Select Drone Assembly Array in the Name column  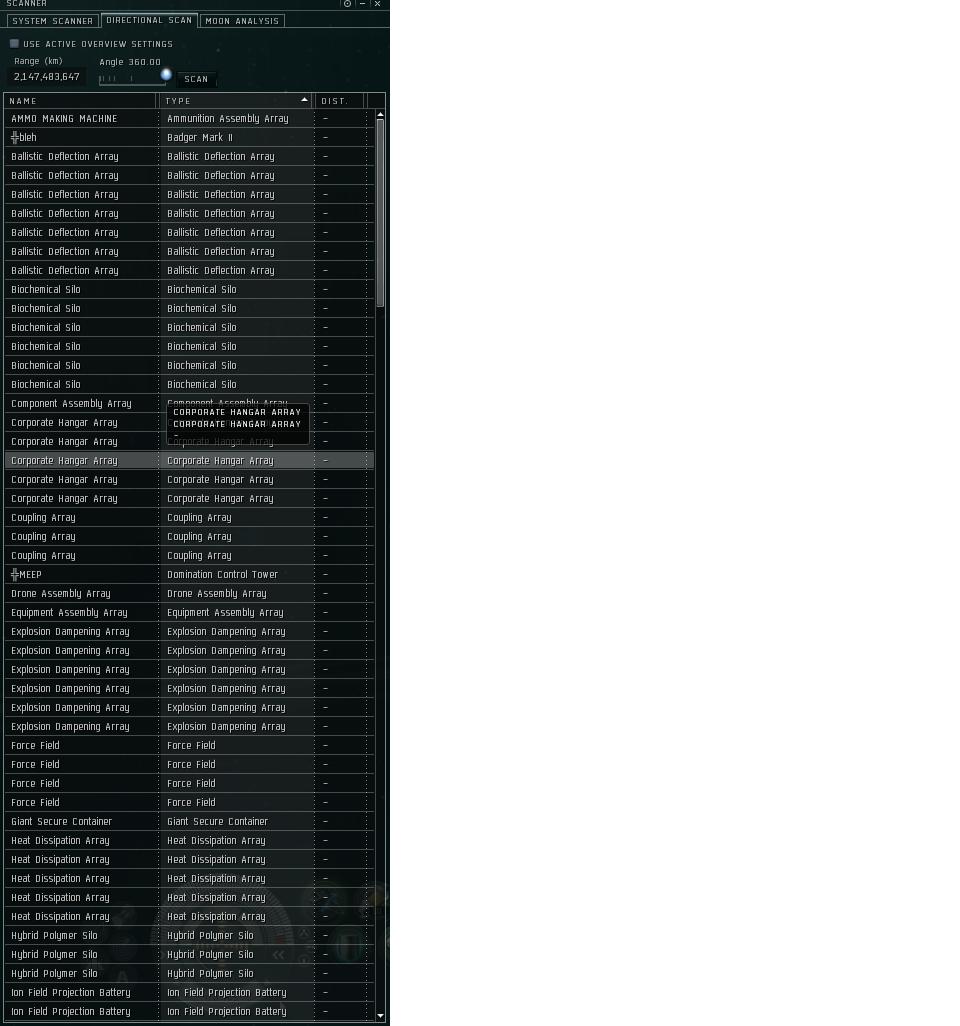point(61,593)
